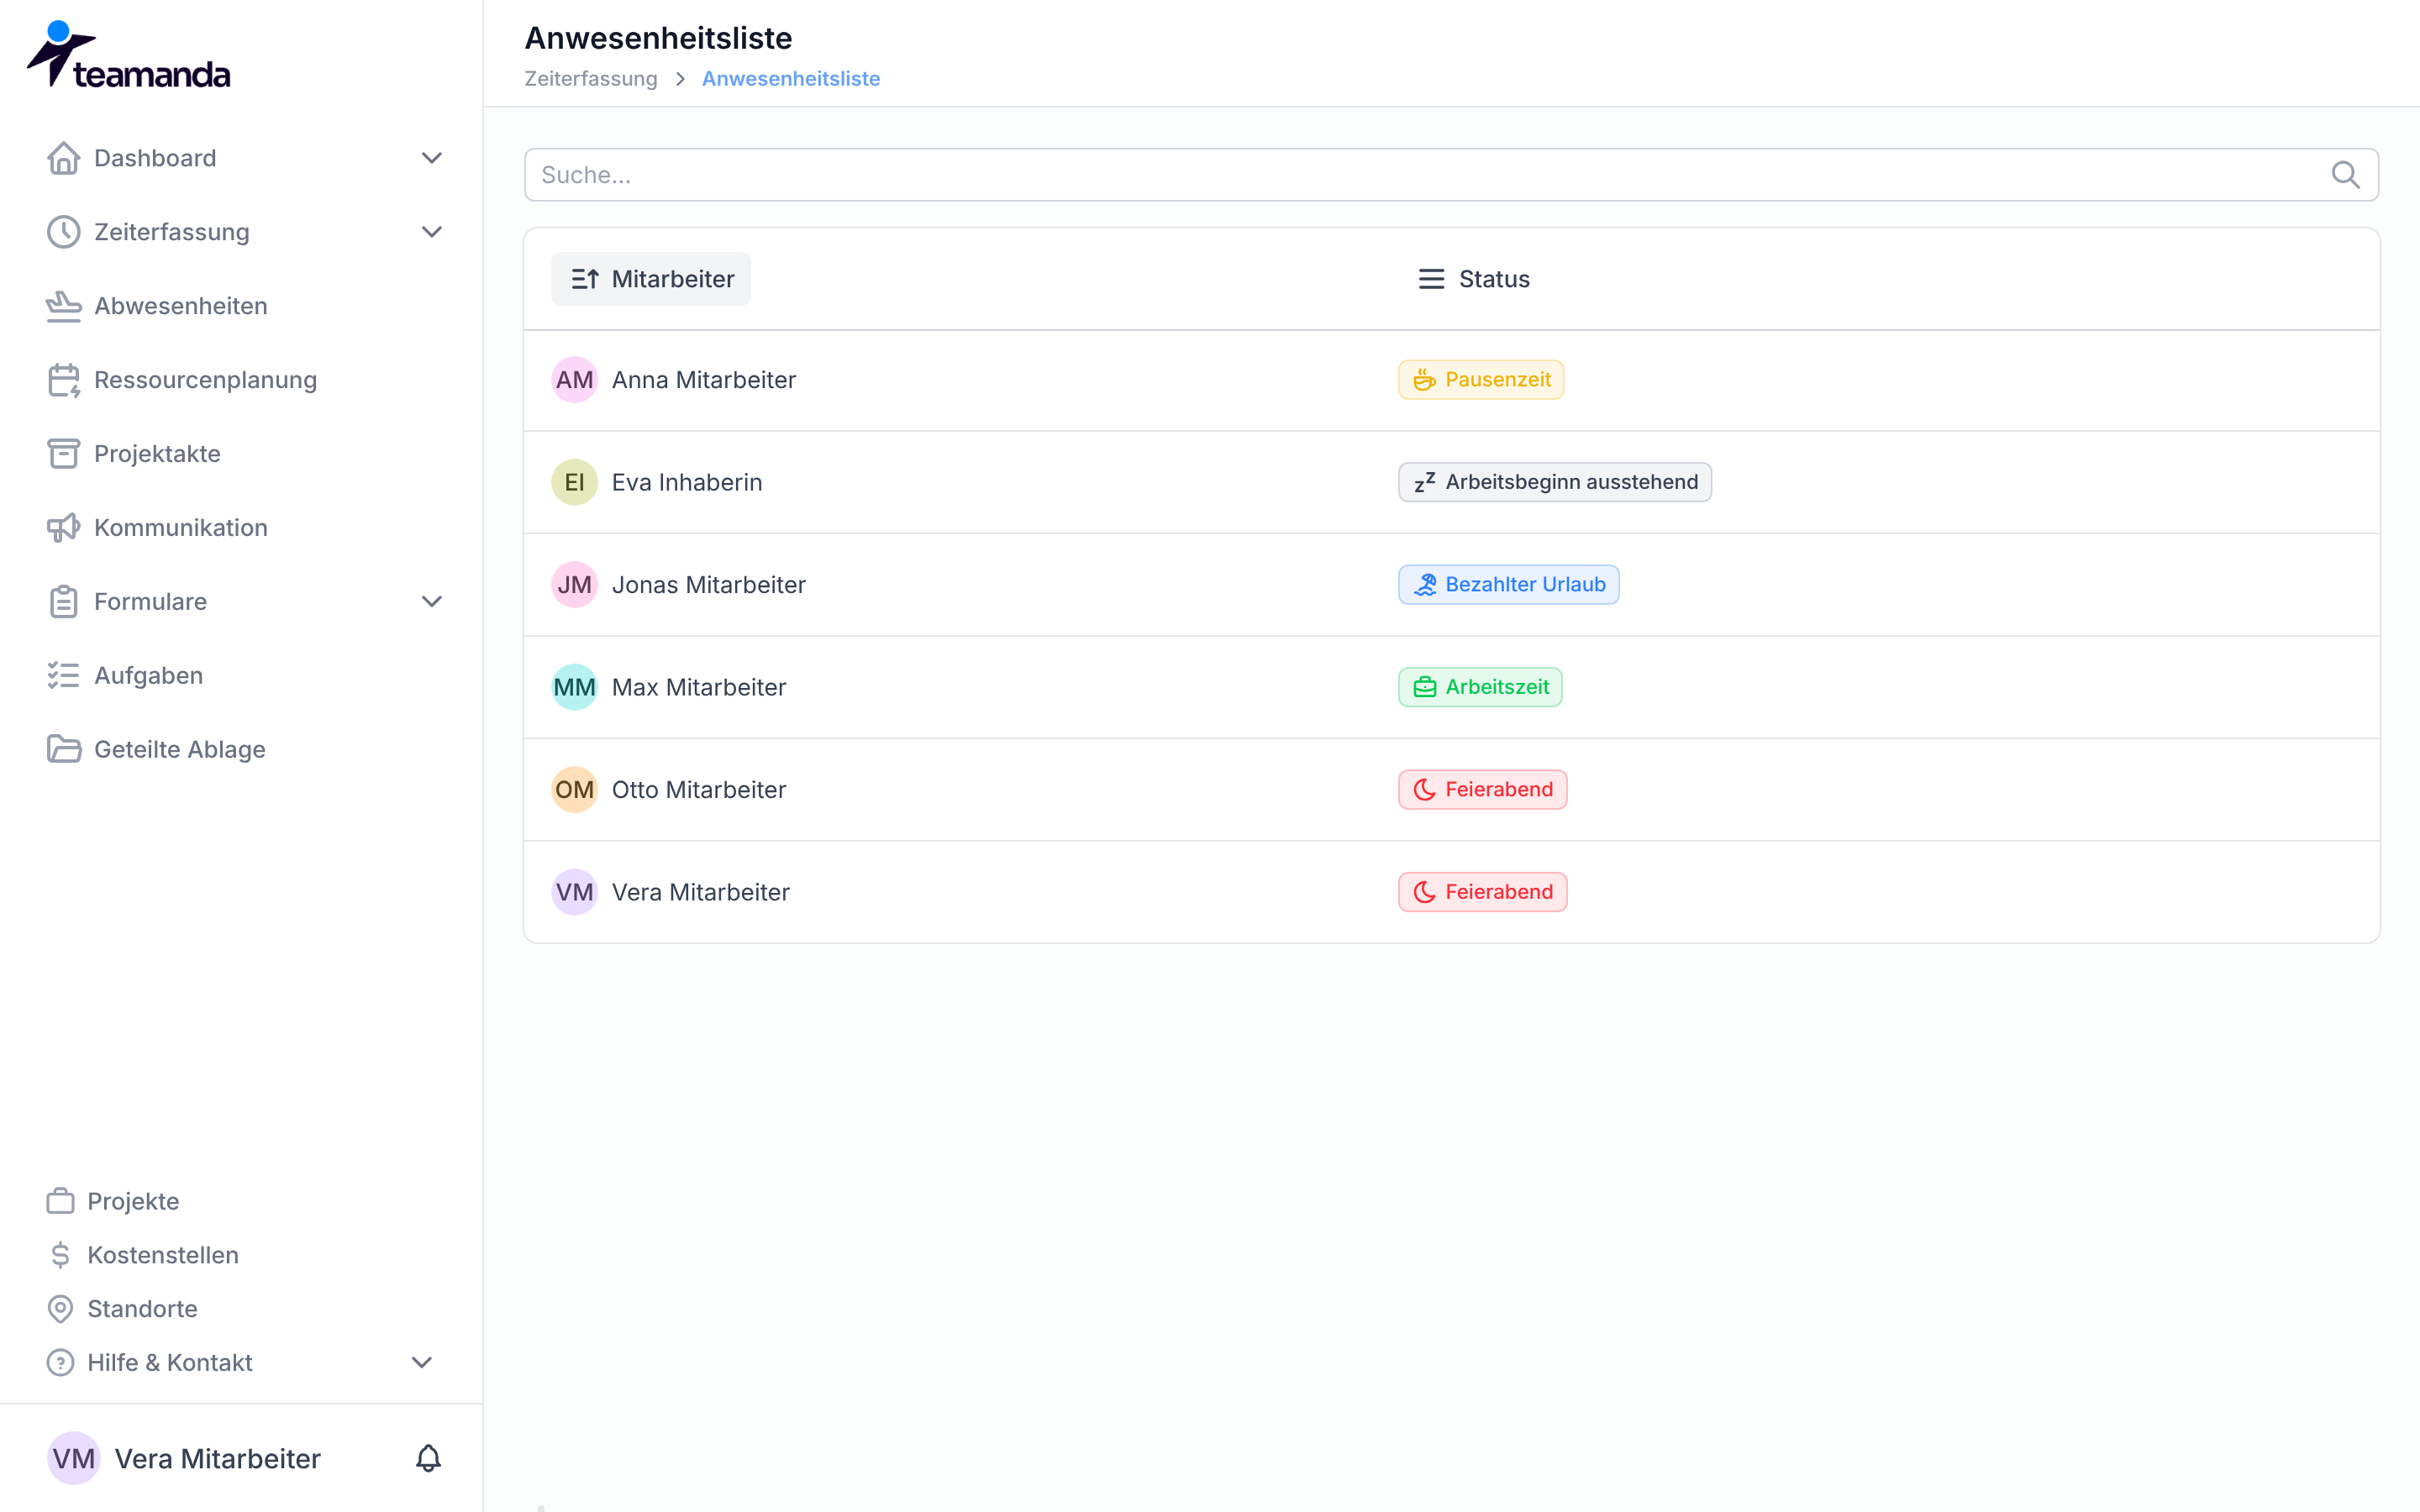Click the Standorte location pin icon
The height and width of the screenshot is (1512, 2420).
click(x=60, y=1309)
